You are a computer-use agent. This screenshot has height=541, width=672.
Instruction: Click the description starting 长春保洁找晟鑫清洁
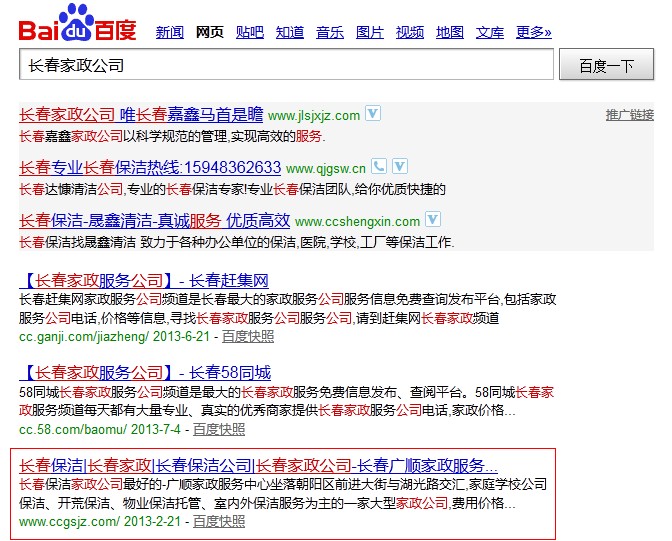coord(237,243)
